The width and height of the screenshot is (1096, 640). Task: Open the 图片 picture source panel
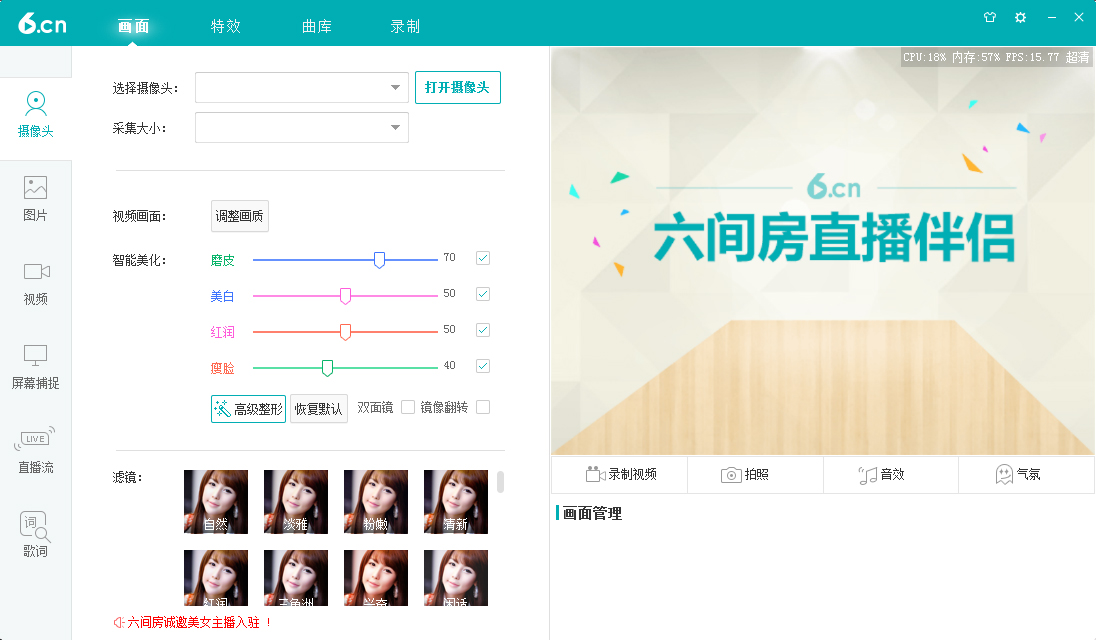point(35,199)
